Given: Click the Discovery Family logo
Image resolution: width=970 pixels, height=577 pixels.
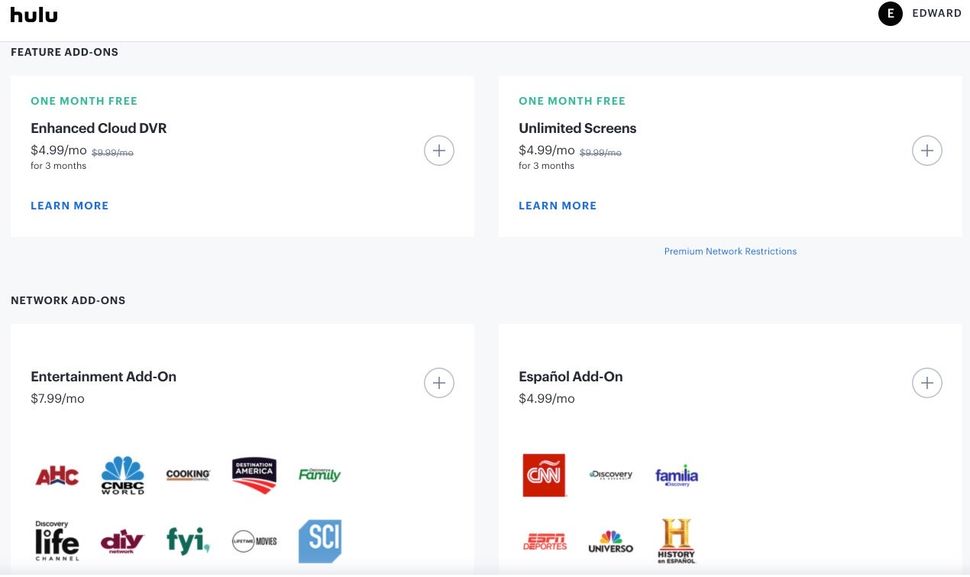Looking at the screenshot, I should (x=319, y=475).
